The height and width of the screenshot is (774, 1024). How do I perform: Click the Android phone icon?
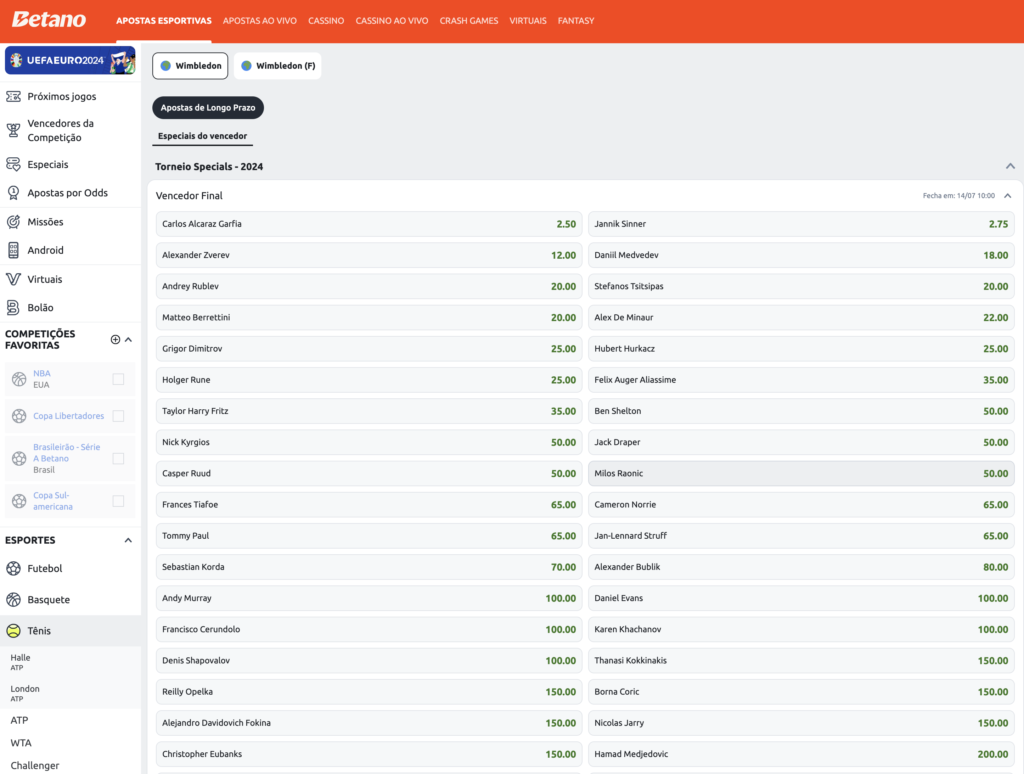pos(13,250)
